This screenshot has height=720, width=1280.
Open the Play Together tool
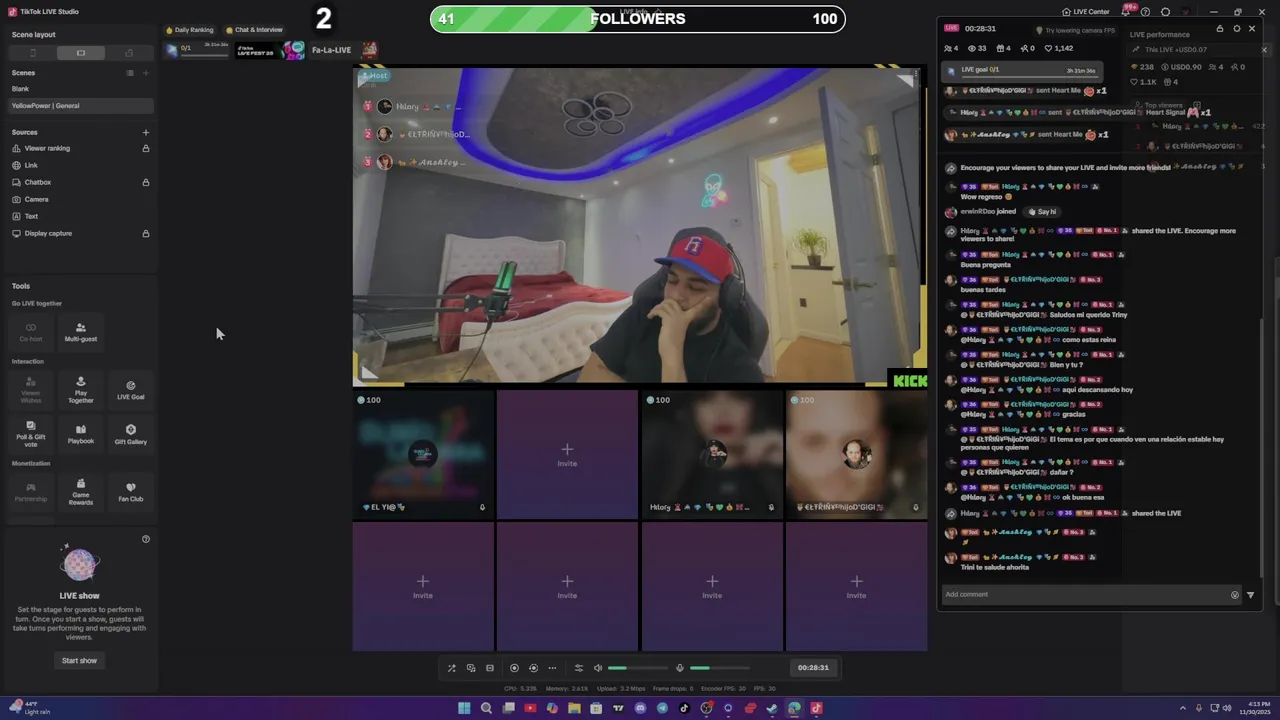tap(81, 389)
